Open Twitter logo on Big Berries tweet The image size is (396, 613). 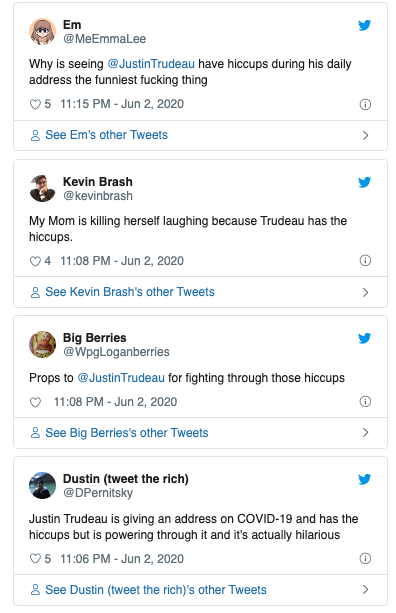pos(364,338)
